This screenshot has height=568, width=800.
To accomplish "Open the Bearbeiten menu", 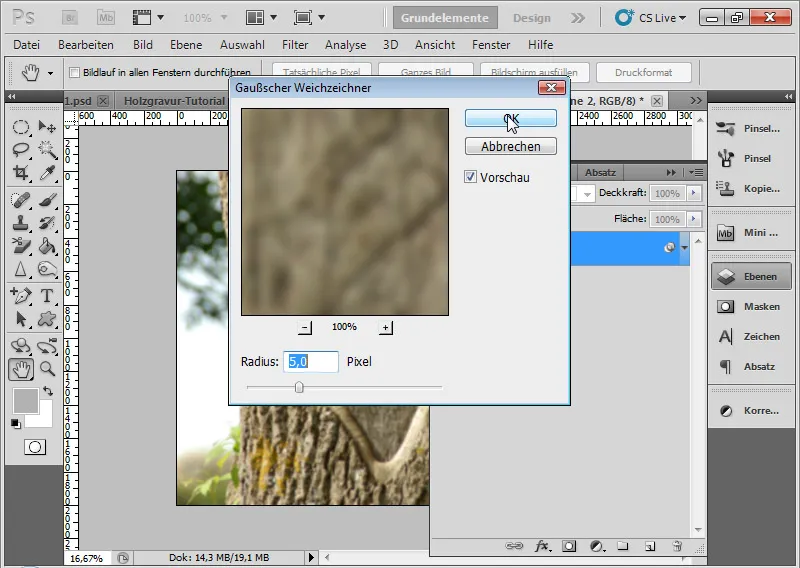I will [86, 45].
